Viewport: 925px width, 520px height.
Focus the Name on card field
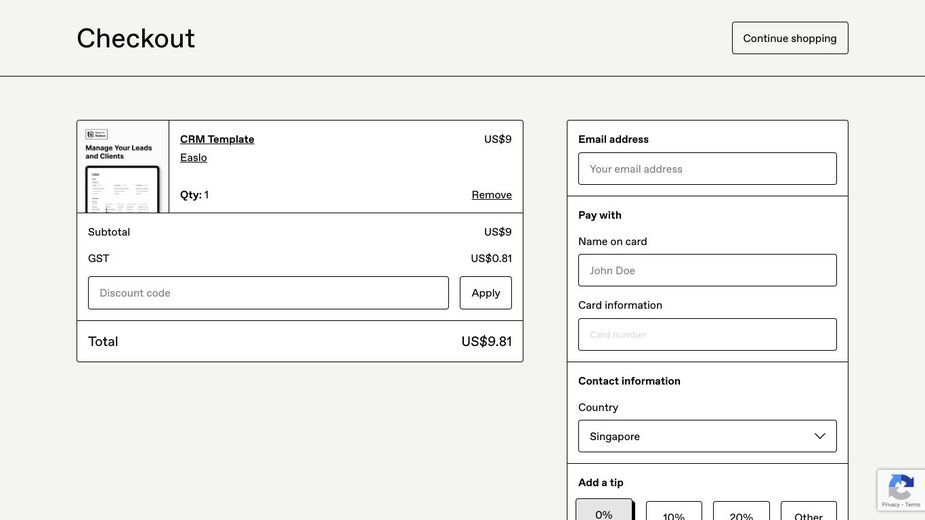point(707,270)
